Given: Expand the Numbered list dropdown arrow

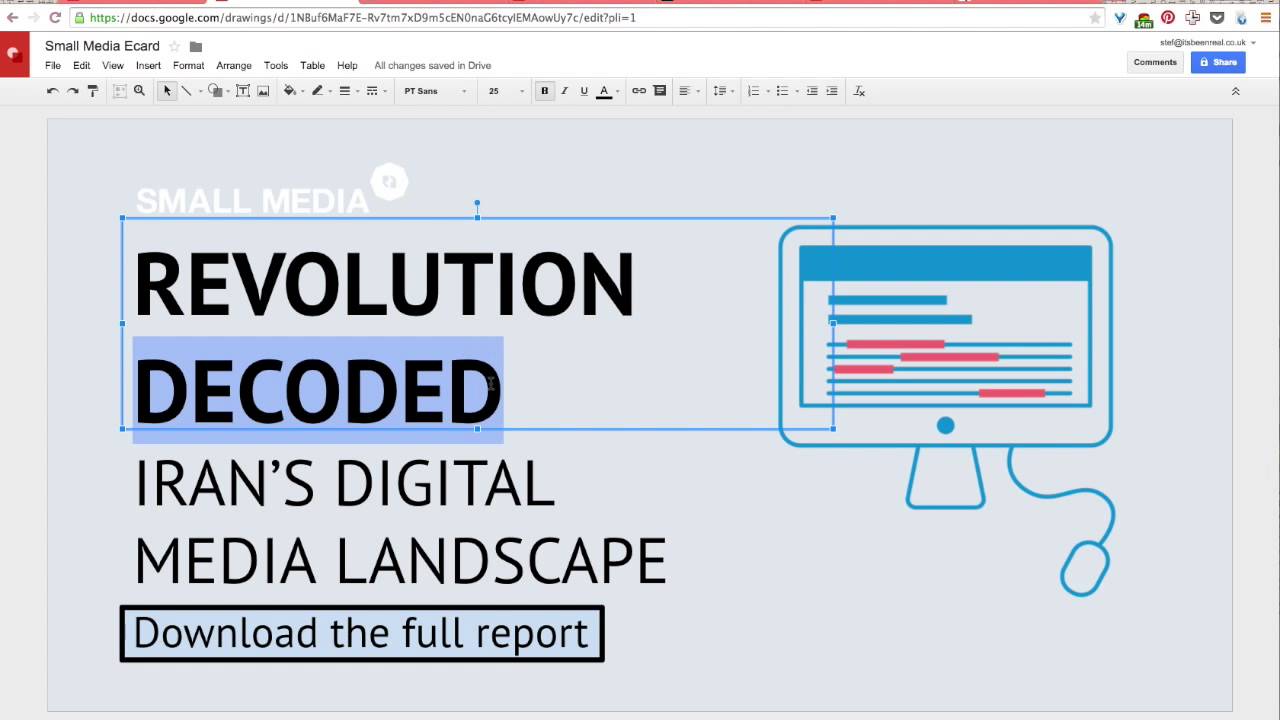Looking at the screenshot, I should click(x=768, y=92).
